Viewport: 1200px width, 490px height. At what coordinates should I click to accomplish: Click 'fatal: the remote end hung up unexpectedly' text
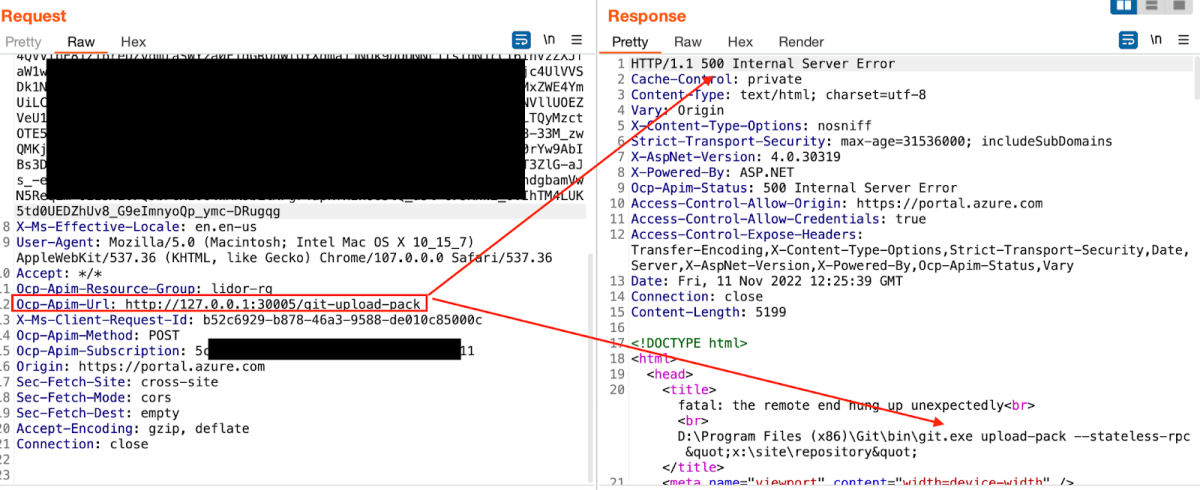843,406
